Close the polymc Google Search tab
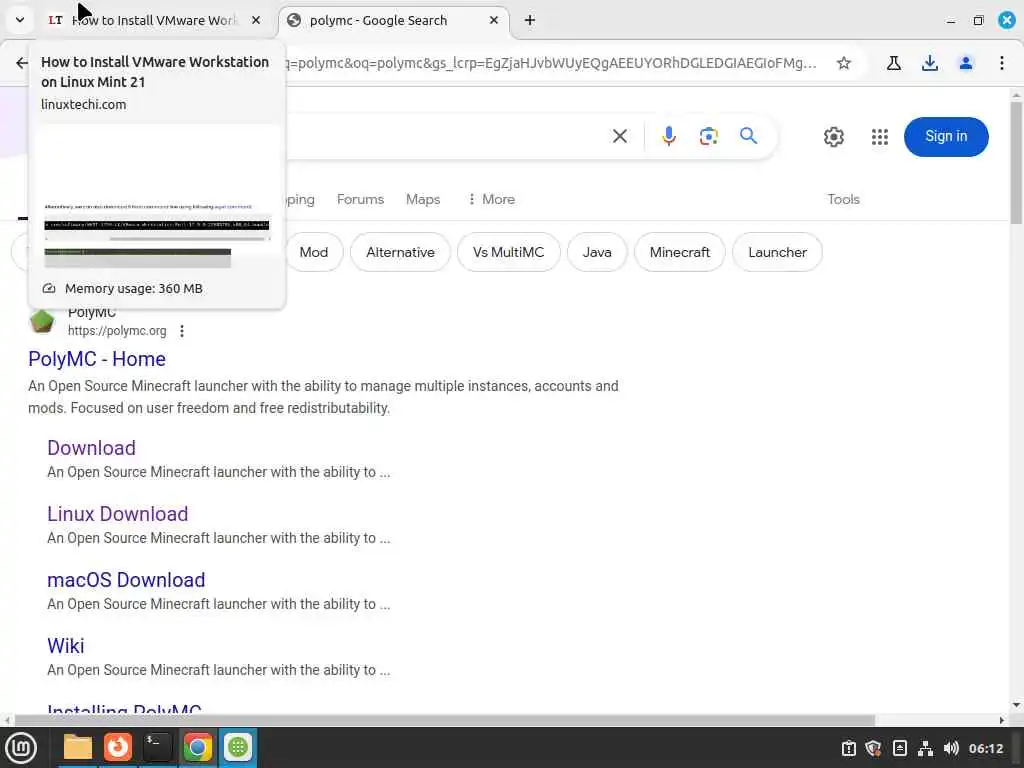 coord(494,20)
